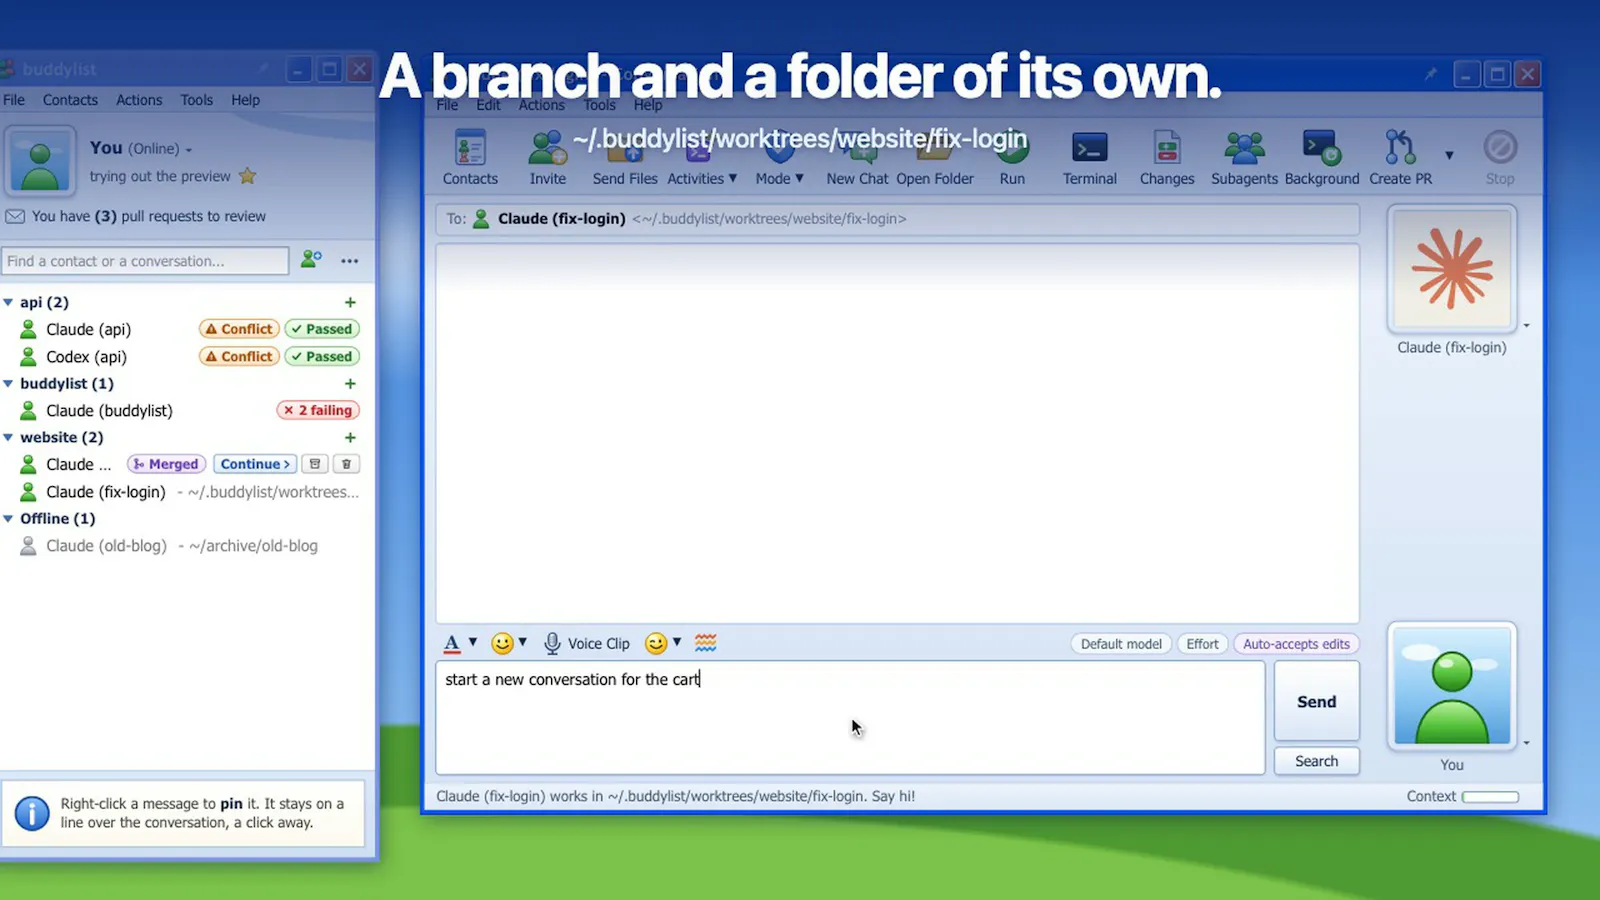1600x900 pixels.
Task: Click the Run toolbar button
Action: click(1012, 158)
